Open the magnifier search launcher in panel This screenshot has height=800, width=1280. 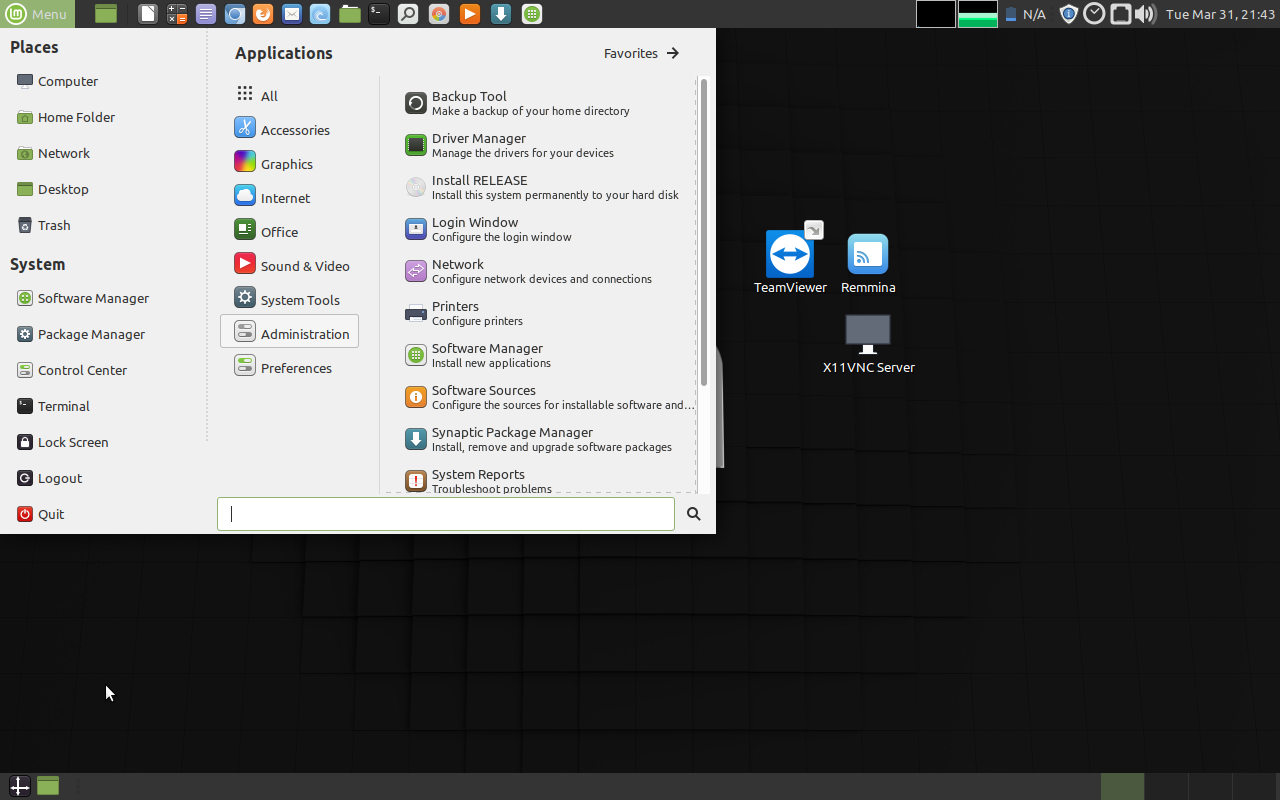click(x=408, y=14)
